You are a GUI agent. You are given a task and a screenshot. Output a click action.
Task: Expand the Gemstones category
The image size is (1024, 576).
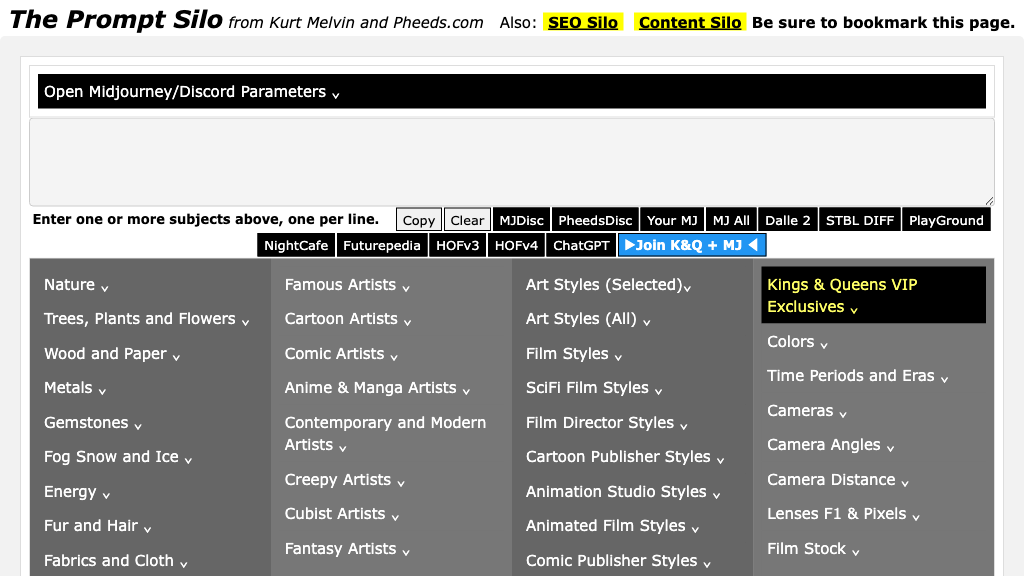pos(92,423)
